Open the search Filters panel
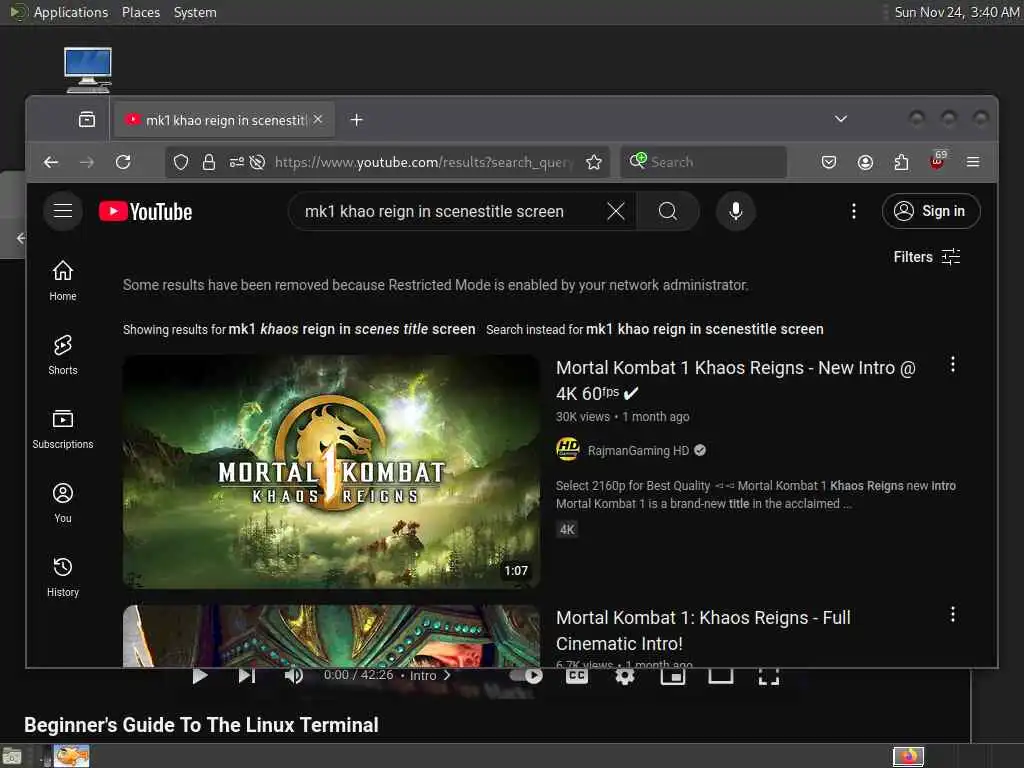 pos(927,257)
